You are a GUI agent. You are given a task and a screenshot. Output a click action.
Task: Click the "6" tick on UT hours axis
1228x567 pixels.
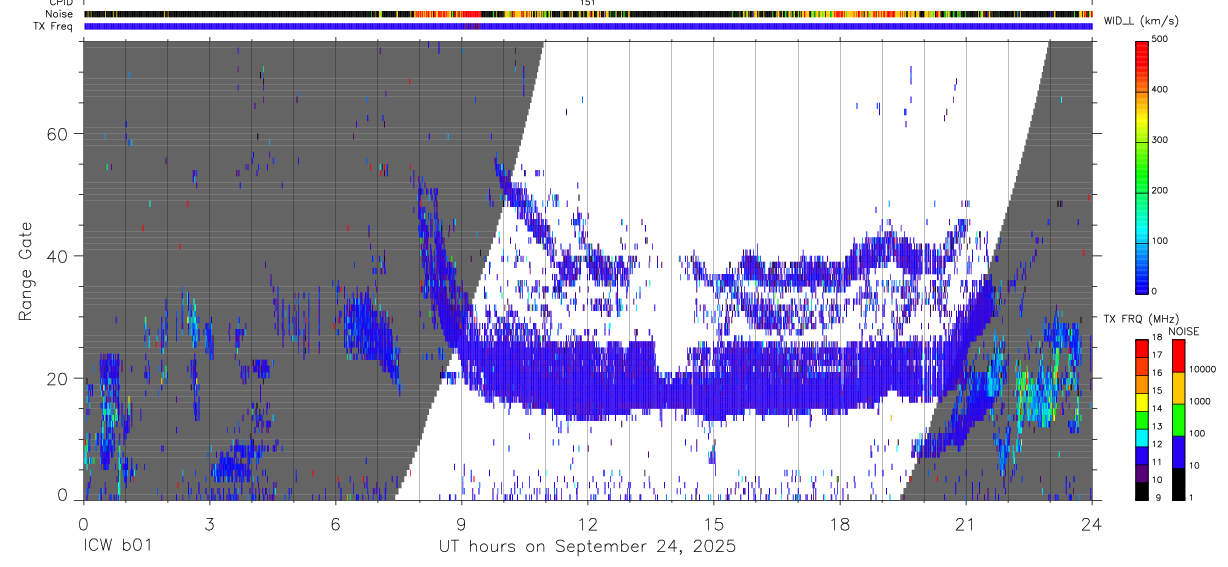click(335, 523)
